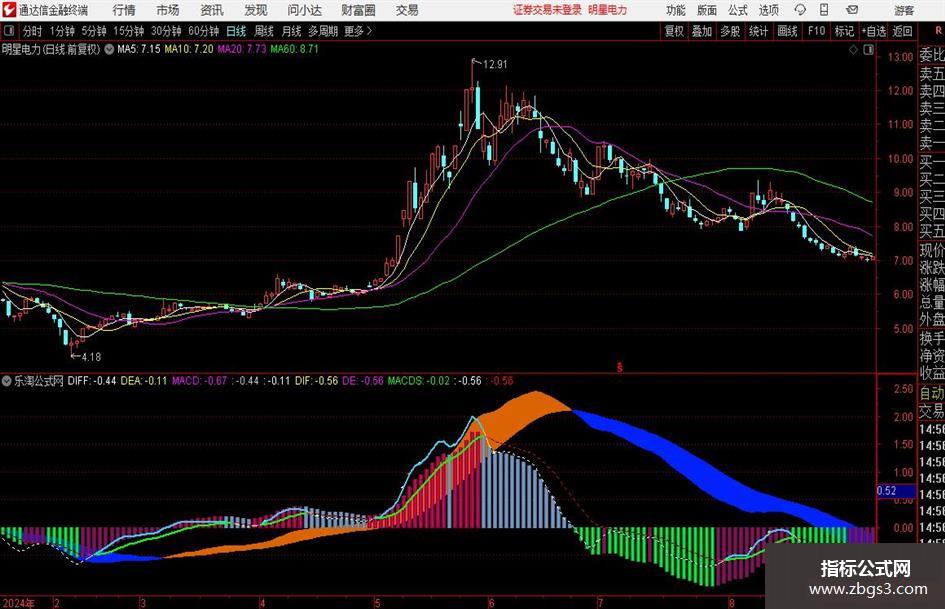Screen dimensions: 945x609
Task: Click the 委比 row in side panel
Action: (x=932, y=55)
